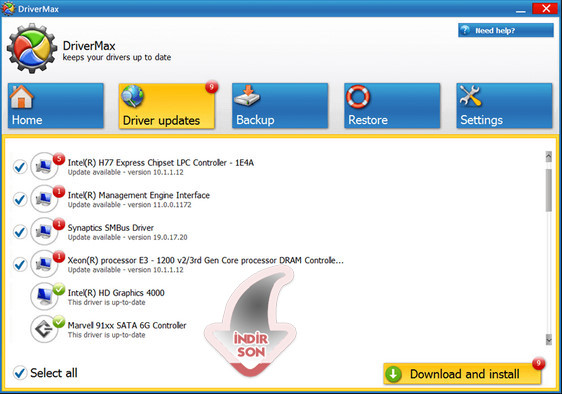This screenshot has height=394, width=562.
Task: Click the Marvell 91xx SATA controller icon
Action: pyautogui.click(x=44, y=329)
